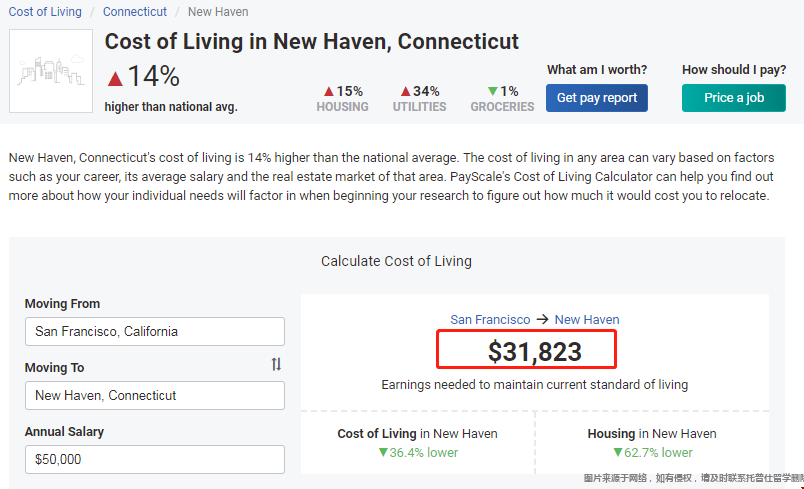Click the Get pay report button
The width and height of the screenshot is (804, 489).
click(597, 98)
